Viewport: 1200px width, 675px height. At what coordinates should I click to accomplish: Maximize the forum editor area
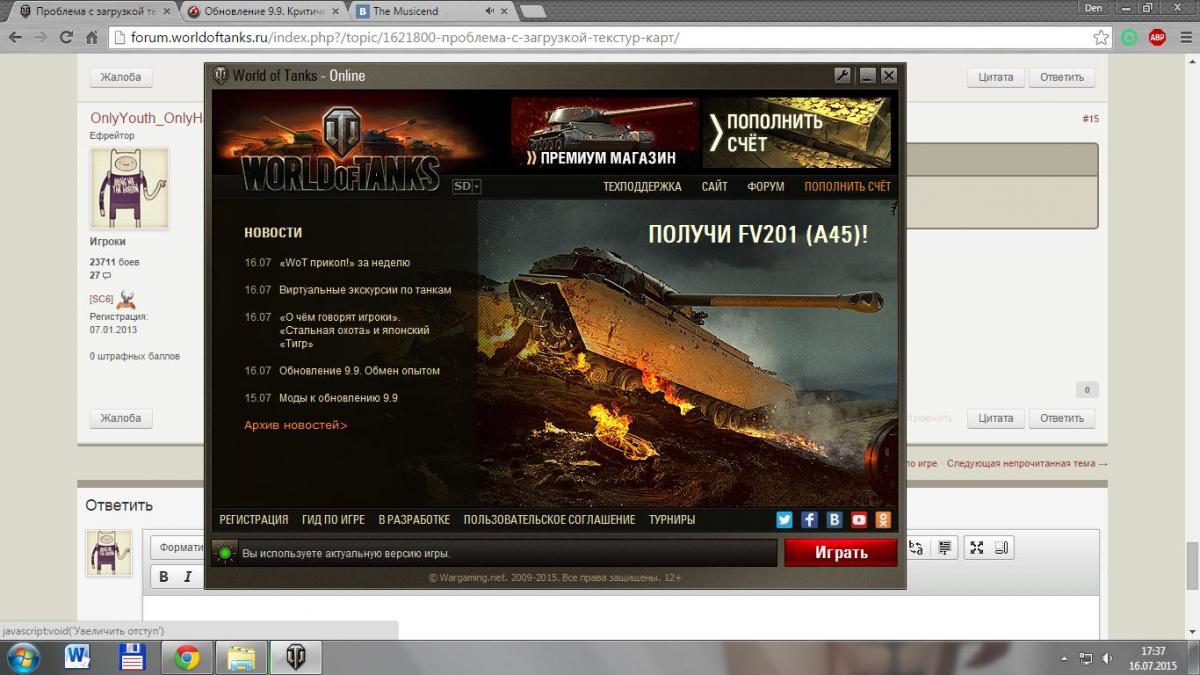click(x=977, y=547)
